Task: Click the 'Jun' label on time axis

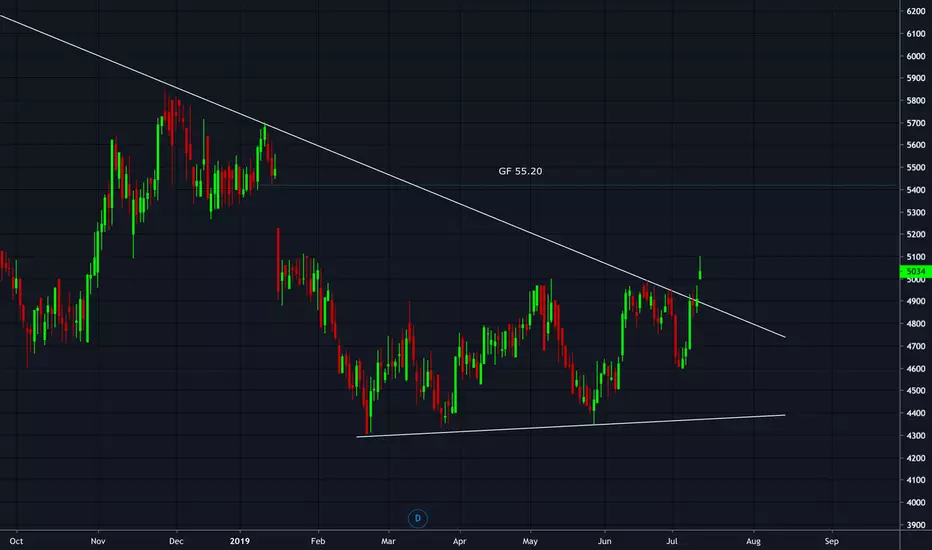Action: (604, 541)
